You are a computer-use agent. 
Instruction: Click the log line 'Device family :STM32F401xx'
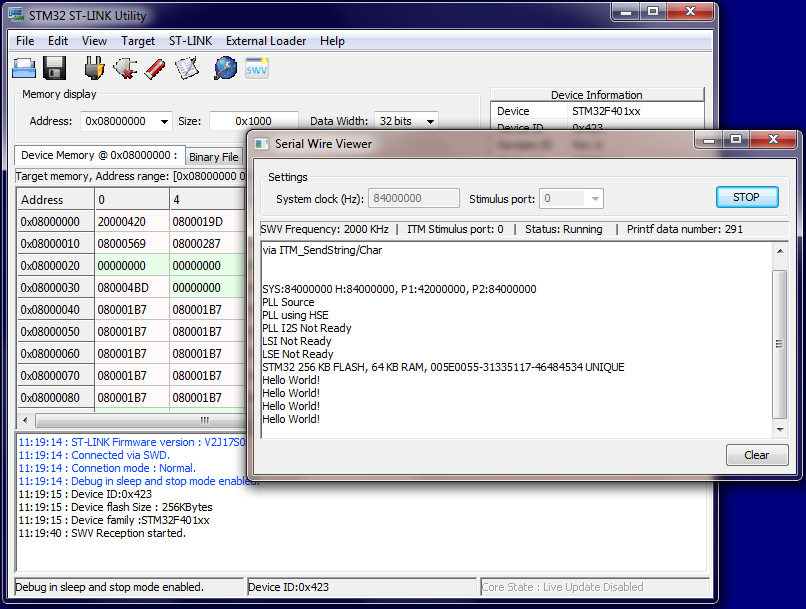[x=114, y=520]
